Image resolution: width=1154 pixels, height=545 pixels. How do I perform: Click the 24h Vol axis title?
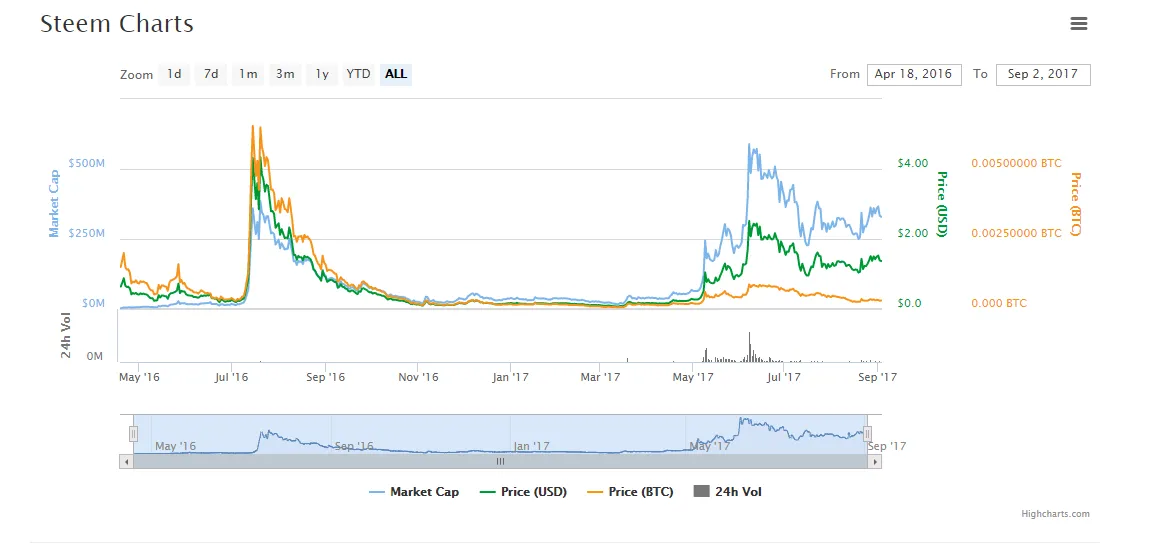tap(66, 337)
